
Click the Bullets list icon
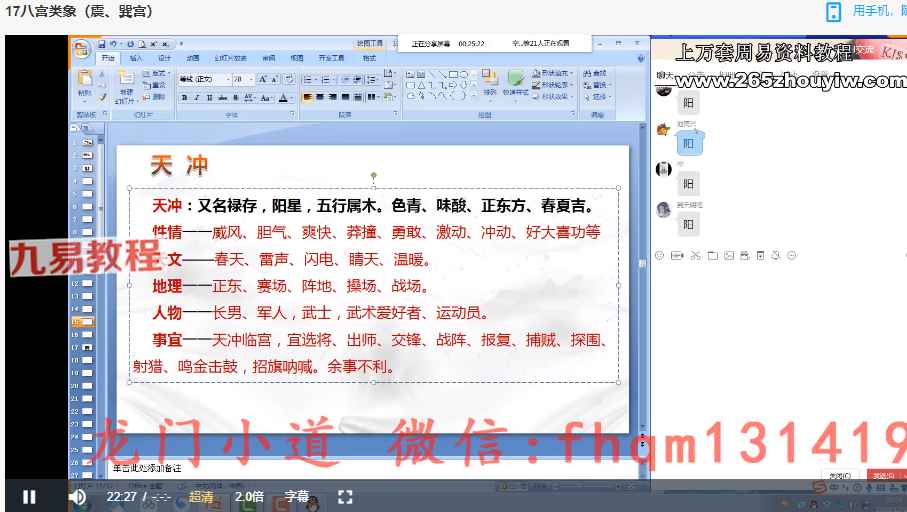pos(309,79)
